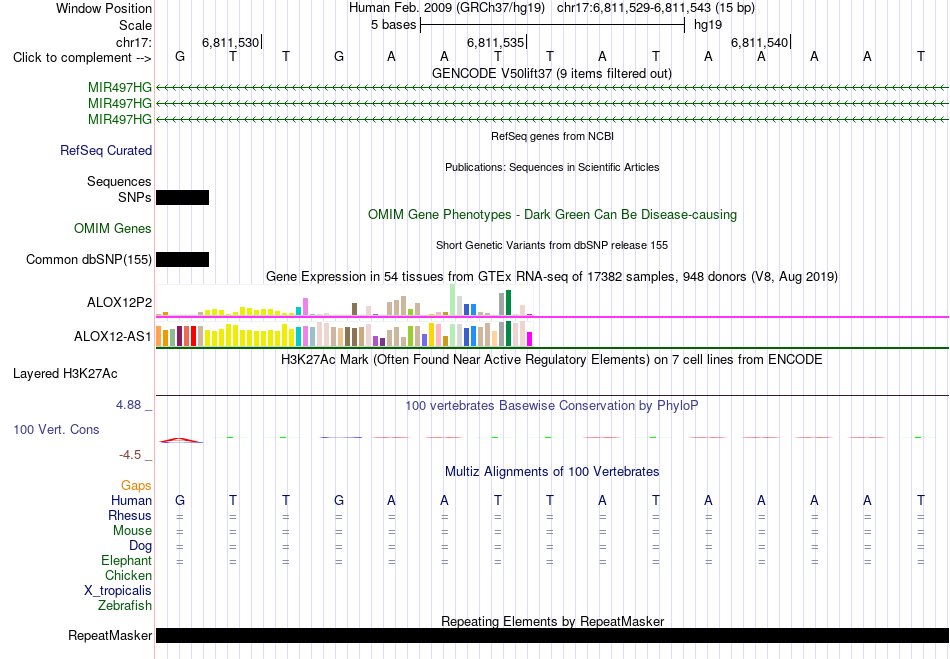The height and width of the screenshot is (659, 950).
Task: Click the Scale ruler label
Action: 136,25
